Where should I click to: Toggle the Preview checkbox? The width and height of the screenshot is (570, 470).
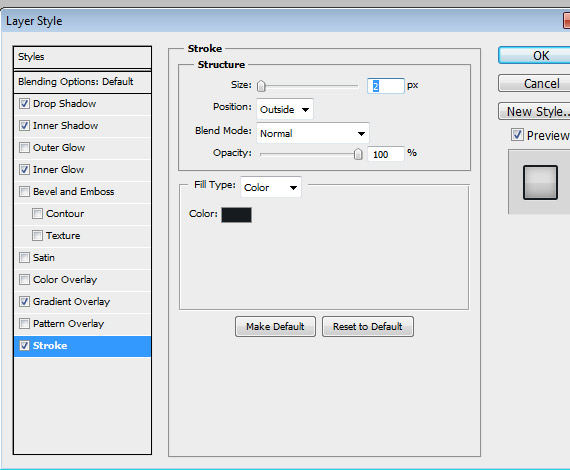pos(517,135)
